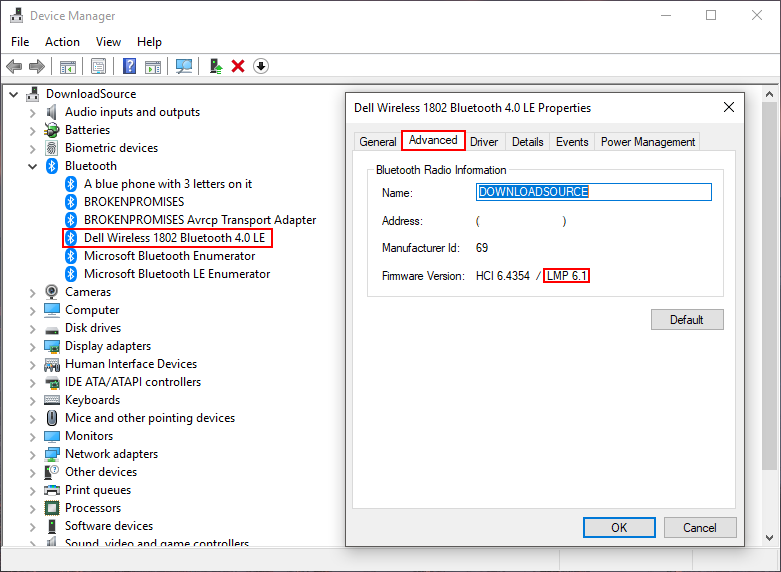Screen dimensions: 781x572
Task: Expand the Biometric devices category
Action: click(x=32, y=149)
